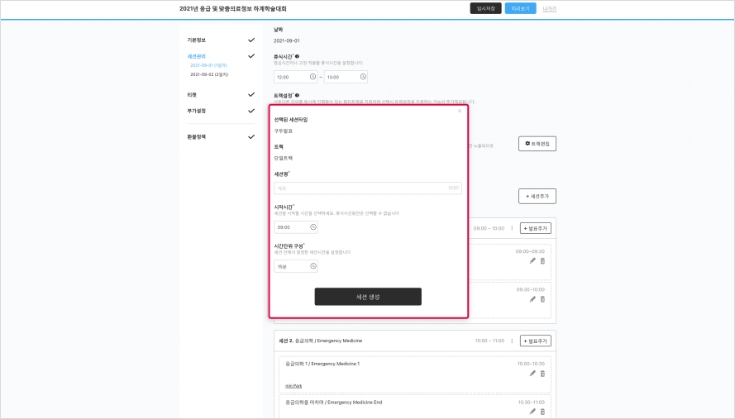Select the 2021-09-02 (2일차) date item

(x=209, y=74)
